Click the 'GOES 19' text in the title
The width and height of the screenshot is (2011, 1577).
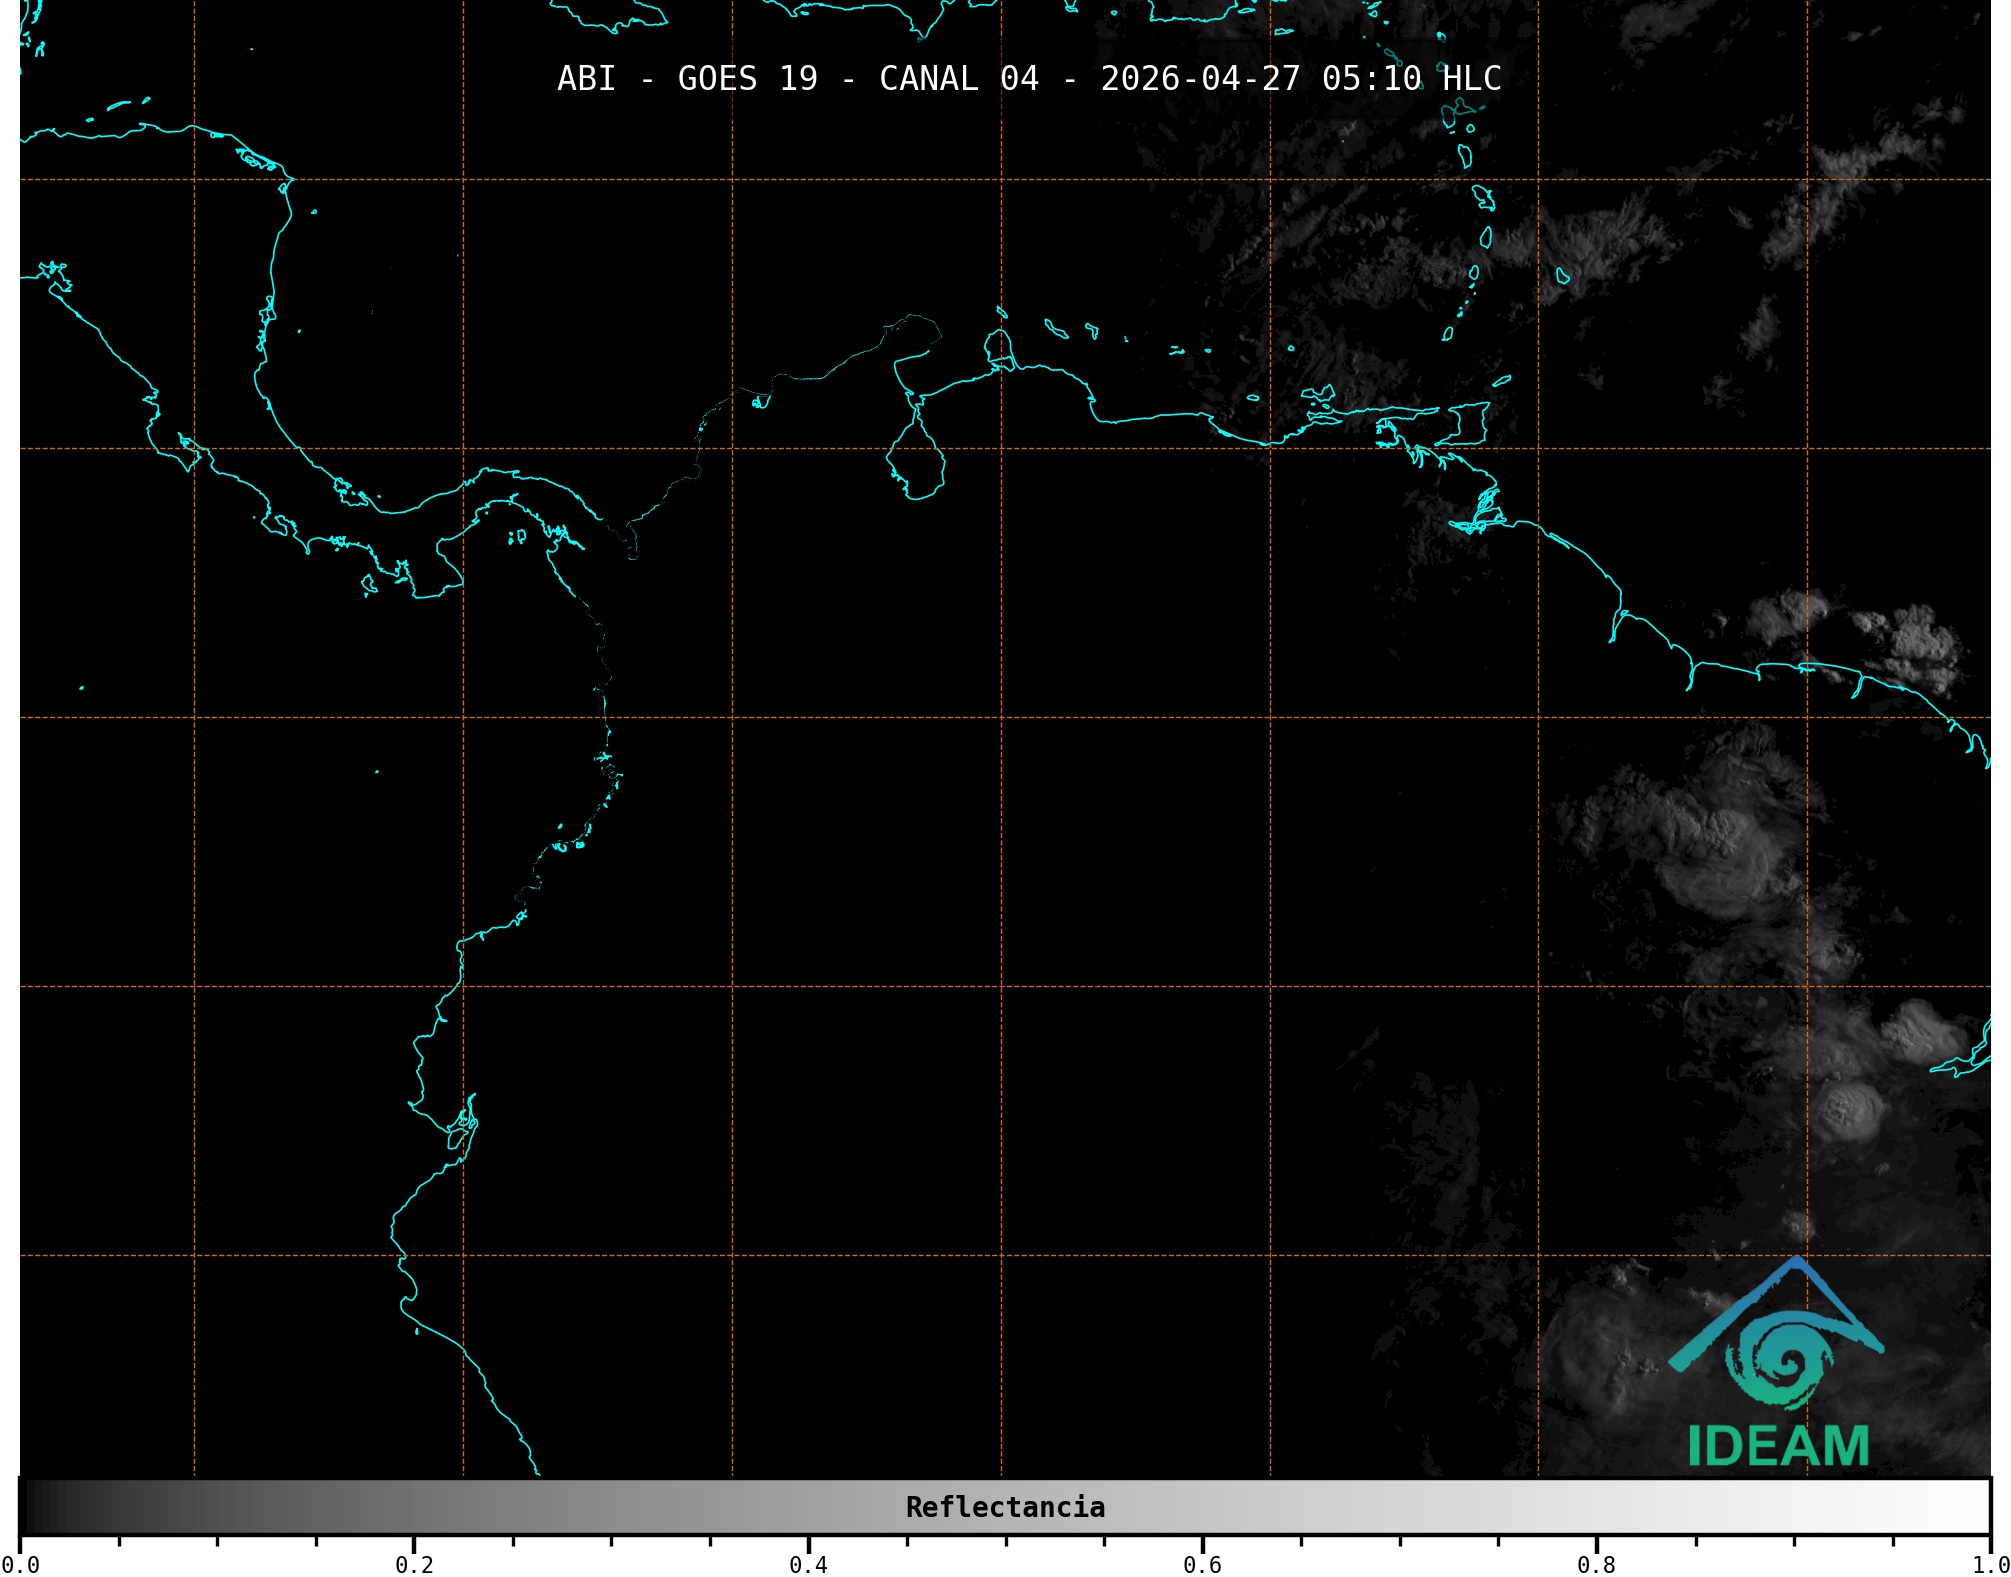point(747,79)
